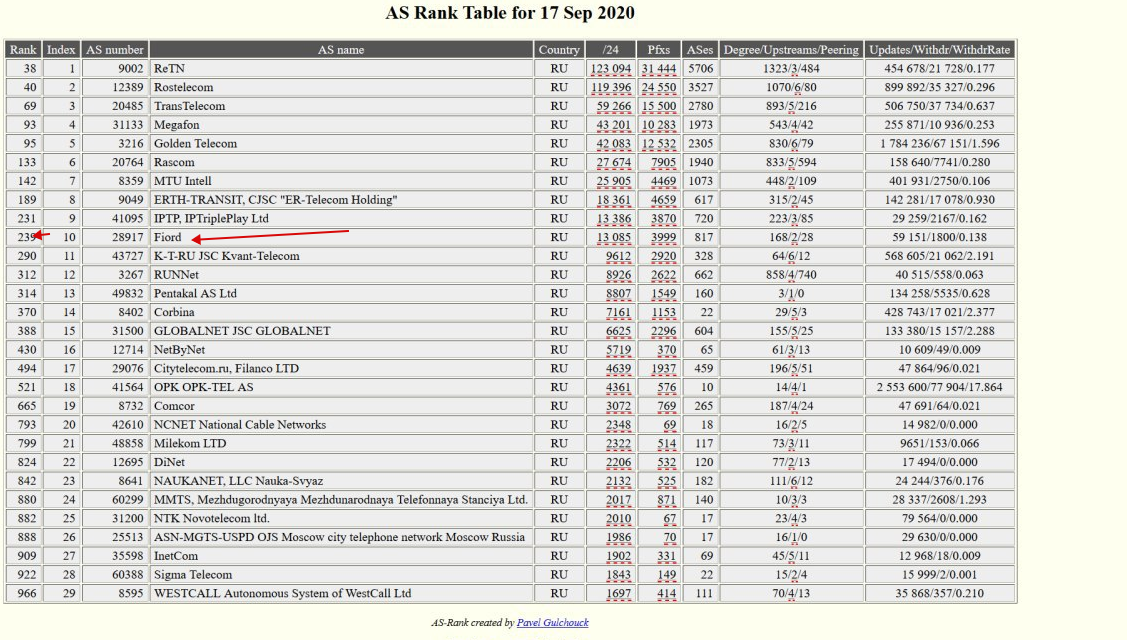Click the /24 value 59 266

614,106
